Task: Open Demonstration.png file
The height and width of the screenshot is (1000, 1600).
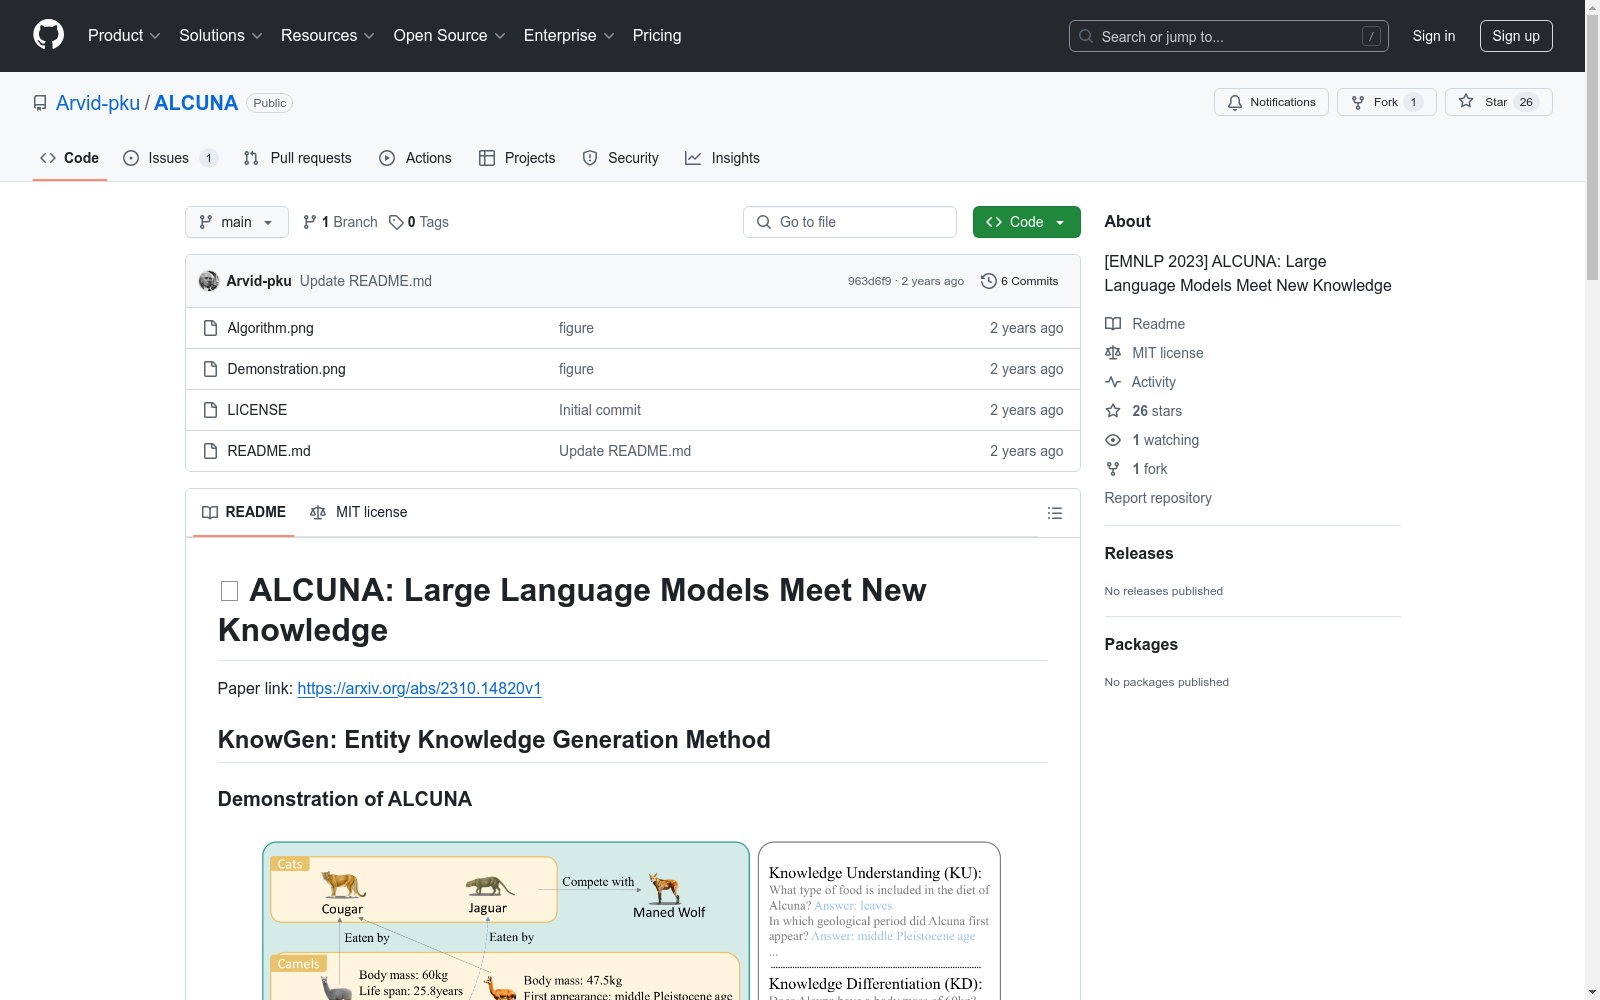Action: pos(286,369)
